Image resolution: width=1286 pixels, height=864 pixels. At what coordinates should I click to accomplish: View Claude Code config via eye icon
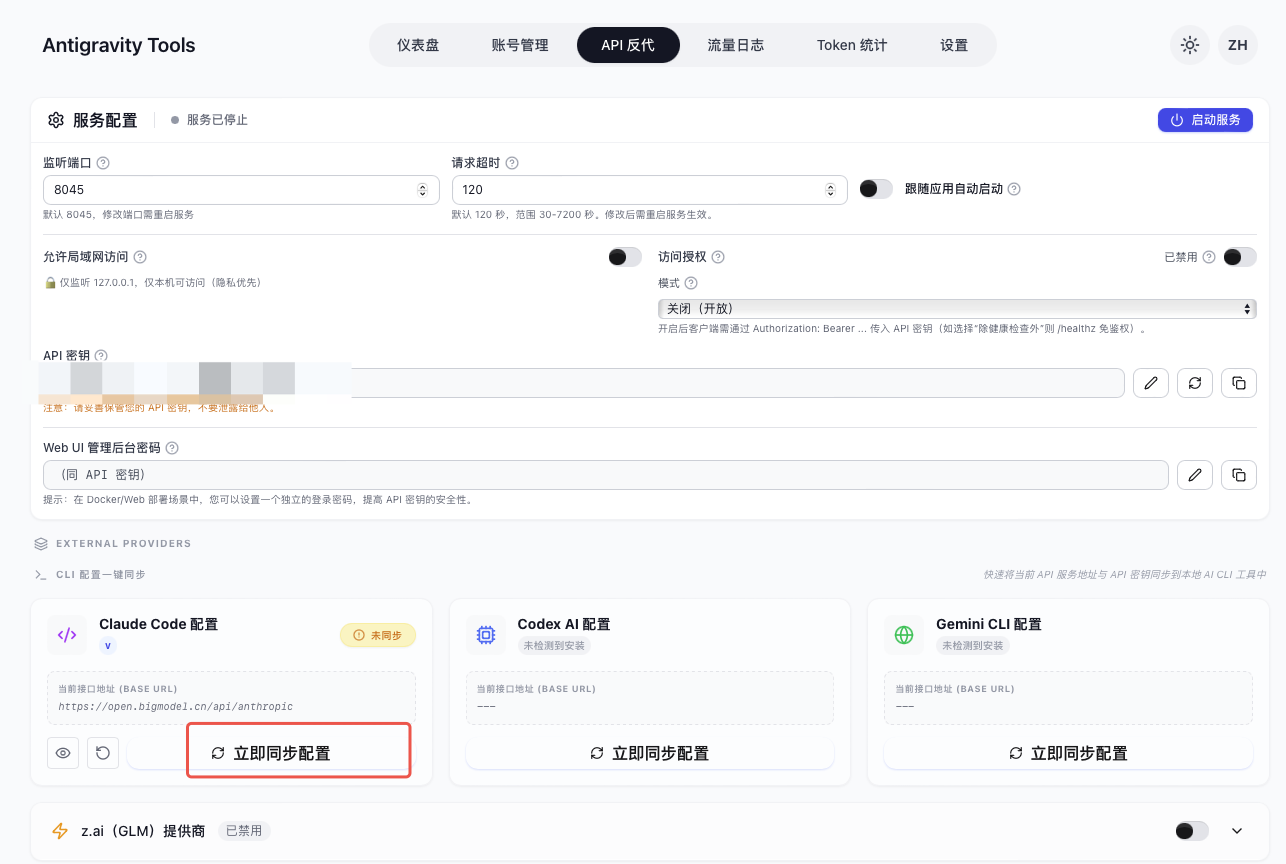[x=63, y=753]
